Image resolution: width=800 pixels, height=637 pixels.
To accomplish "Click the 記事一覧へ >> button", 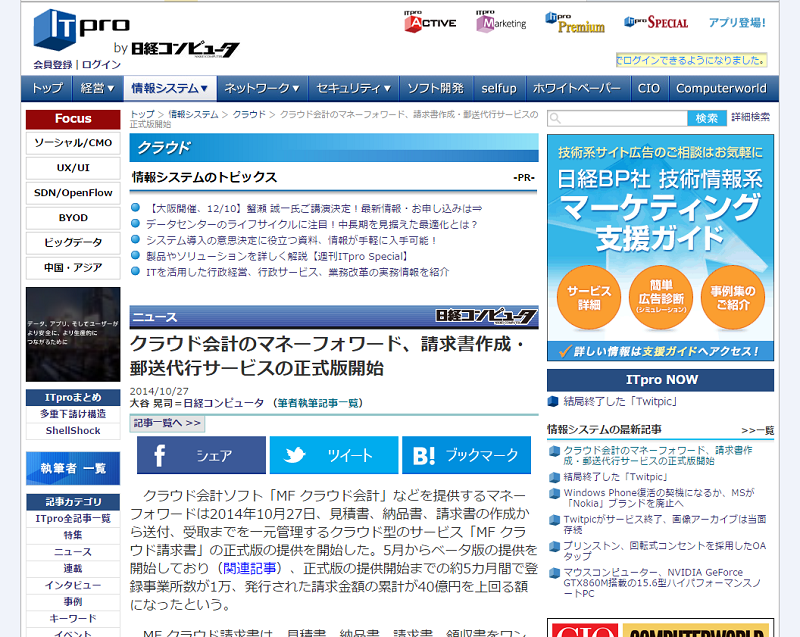I will (x=167, y=423).
